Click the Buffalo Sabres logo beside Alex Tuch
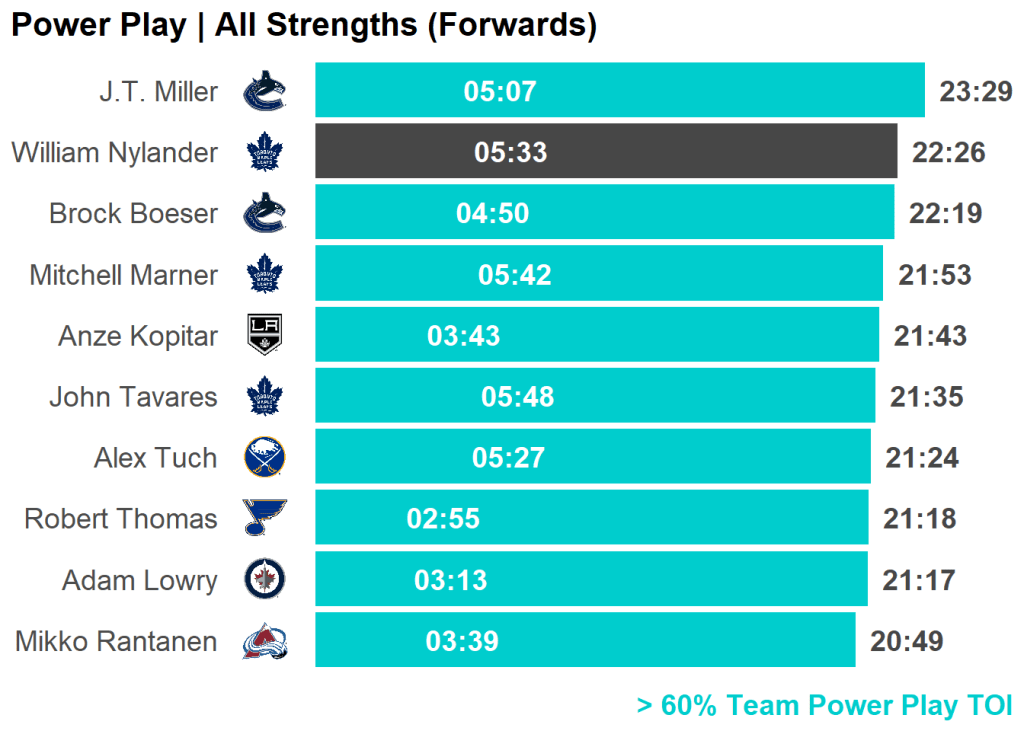This screenshot has height=731, width=1024. click(265, 458)
